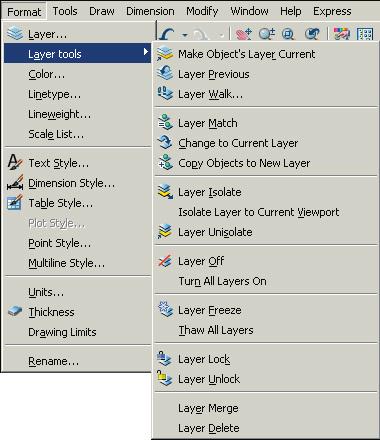The height and width of the screenshot is (440, 380).
Task: Open the Help menu
Action: 290,11
